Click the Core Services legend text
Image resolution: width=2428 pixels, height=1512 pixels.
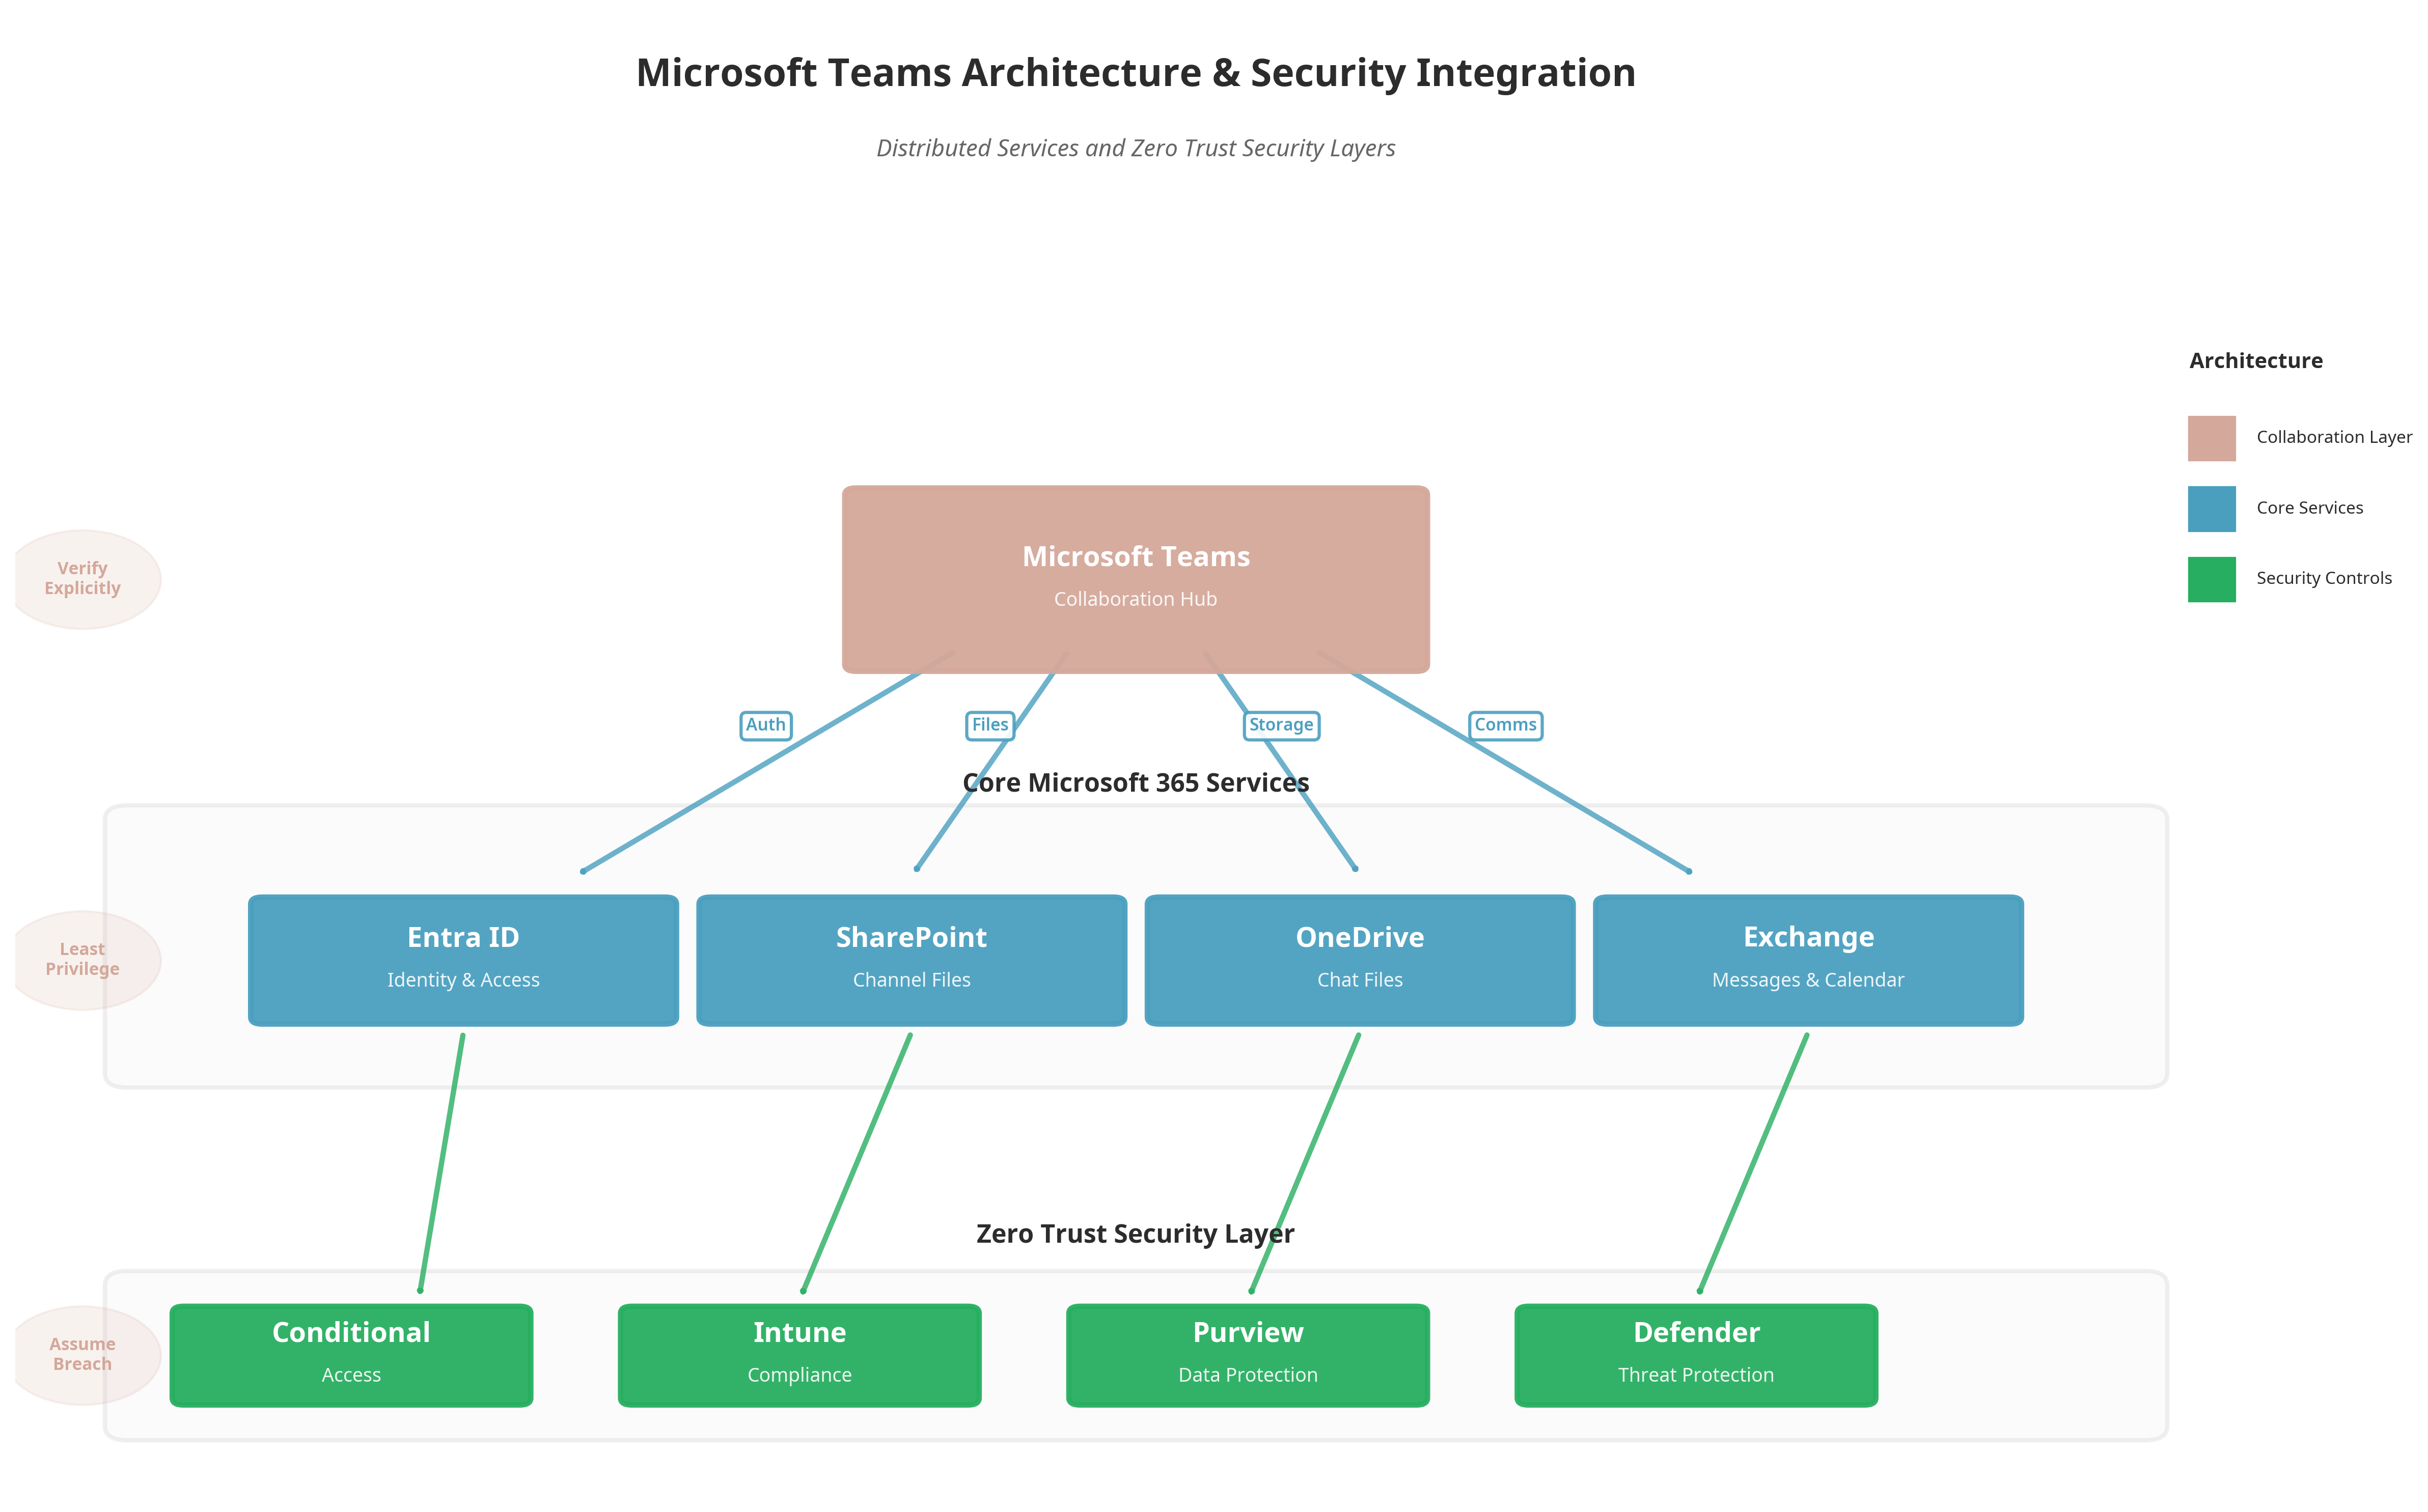pyautogui.click(x=2309, y=508)
